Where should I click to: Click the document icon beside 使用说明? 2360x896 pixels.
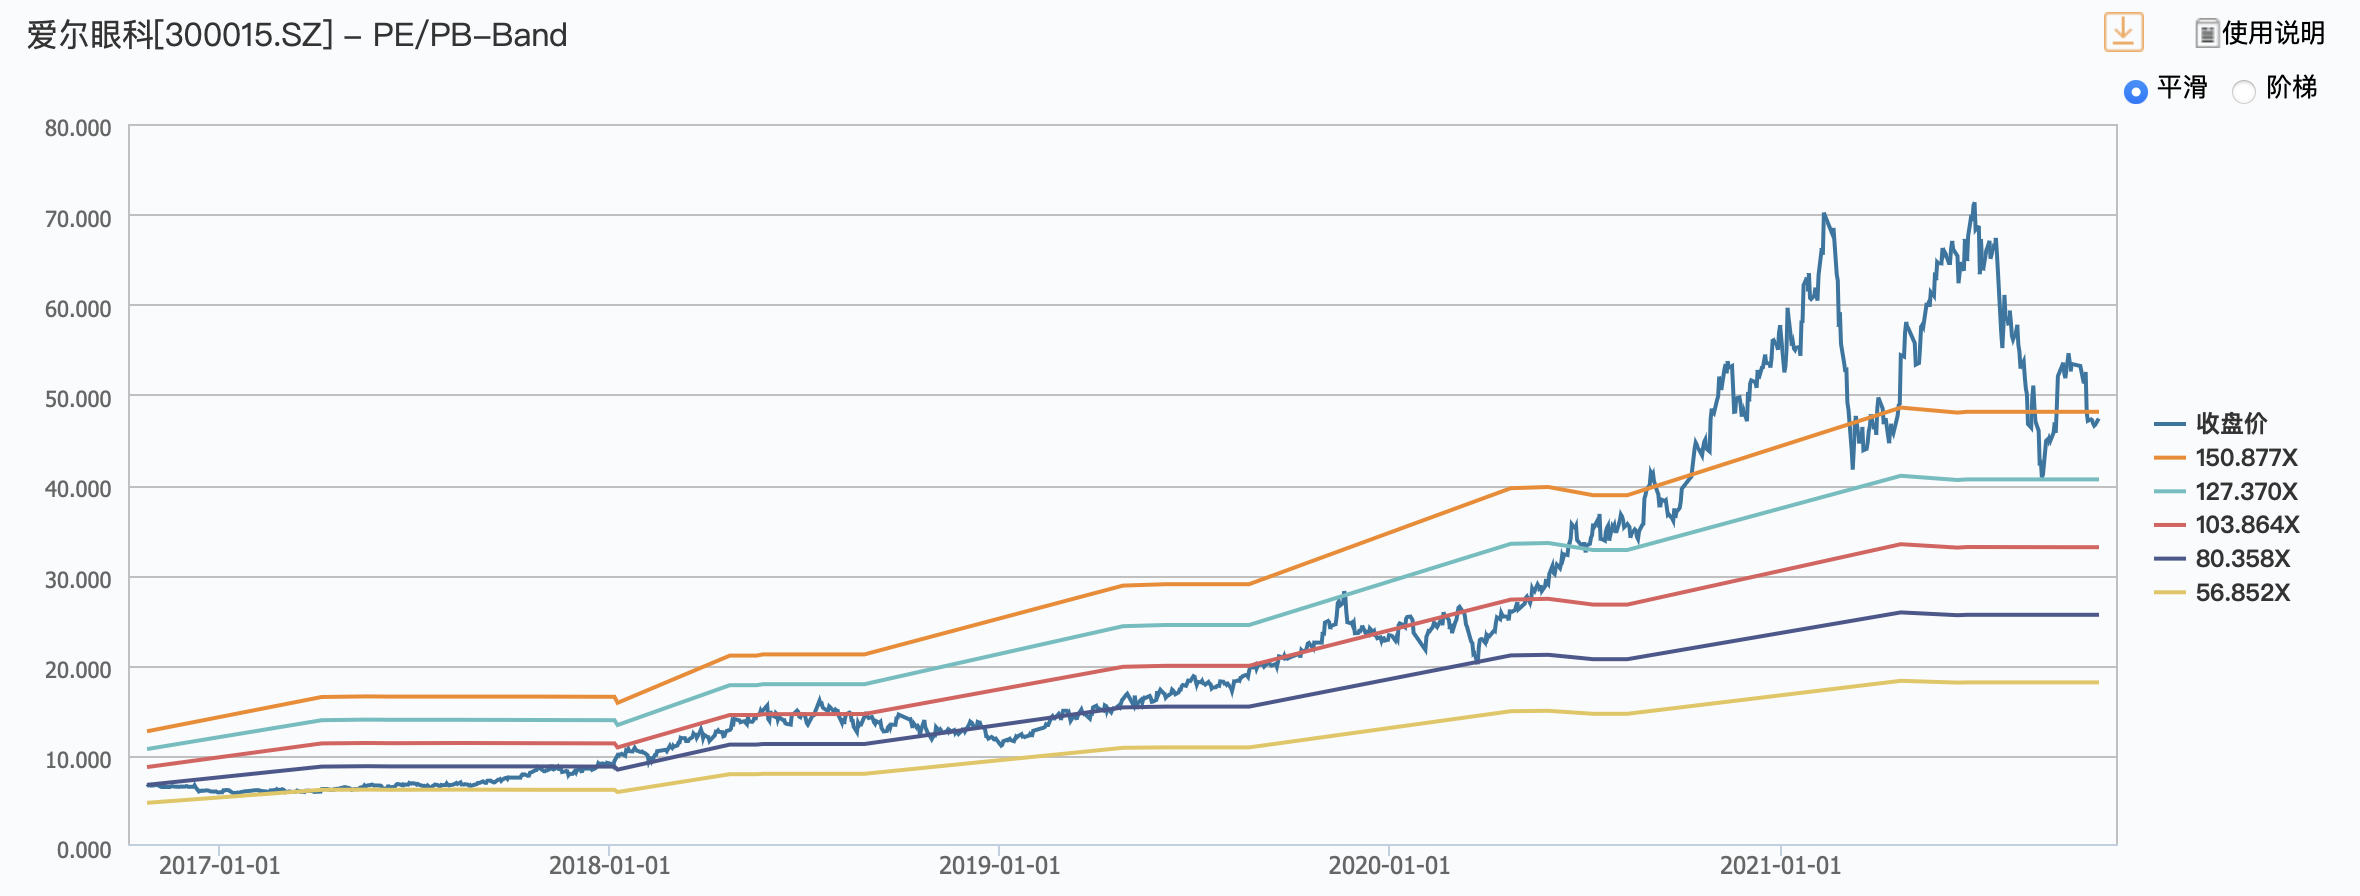click(x=2206, y=34)
